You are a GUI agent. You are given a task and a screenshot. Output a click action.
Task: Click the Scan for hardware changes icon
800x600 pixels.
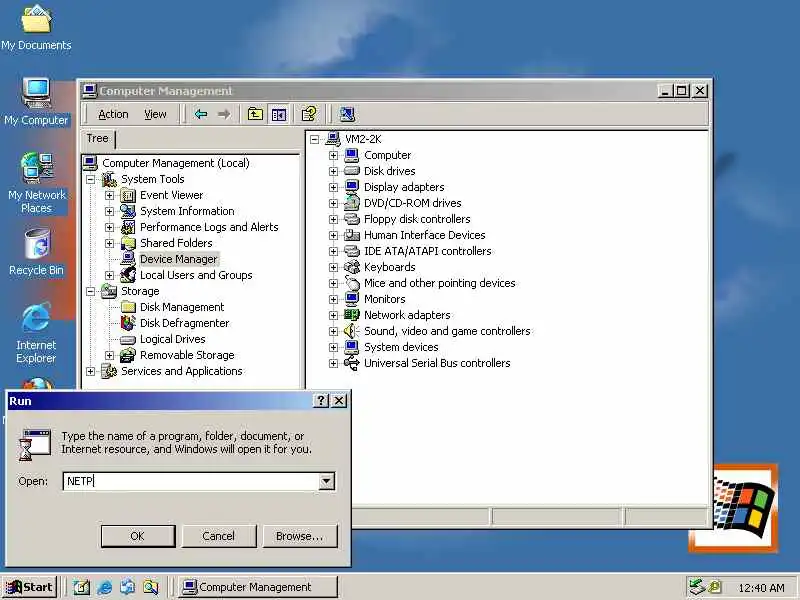347,114
